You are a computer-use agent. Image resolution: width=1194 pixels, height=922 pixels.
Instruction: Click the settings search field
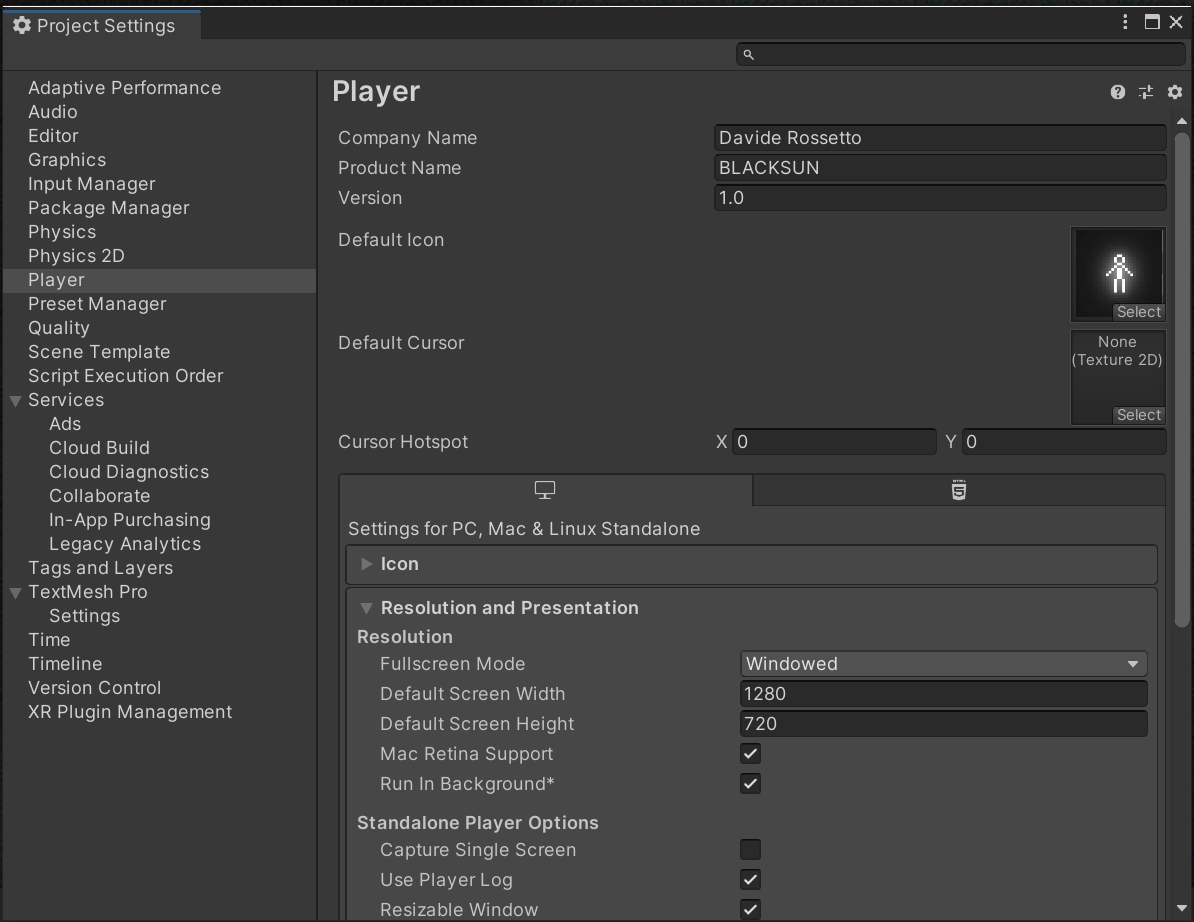960,55
